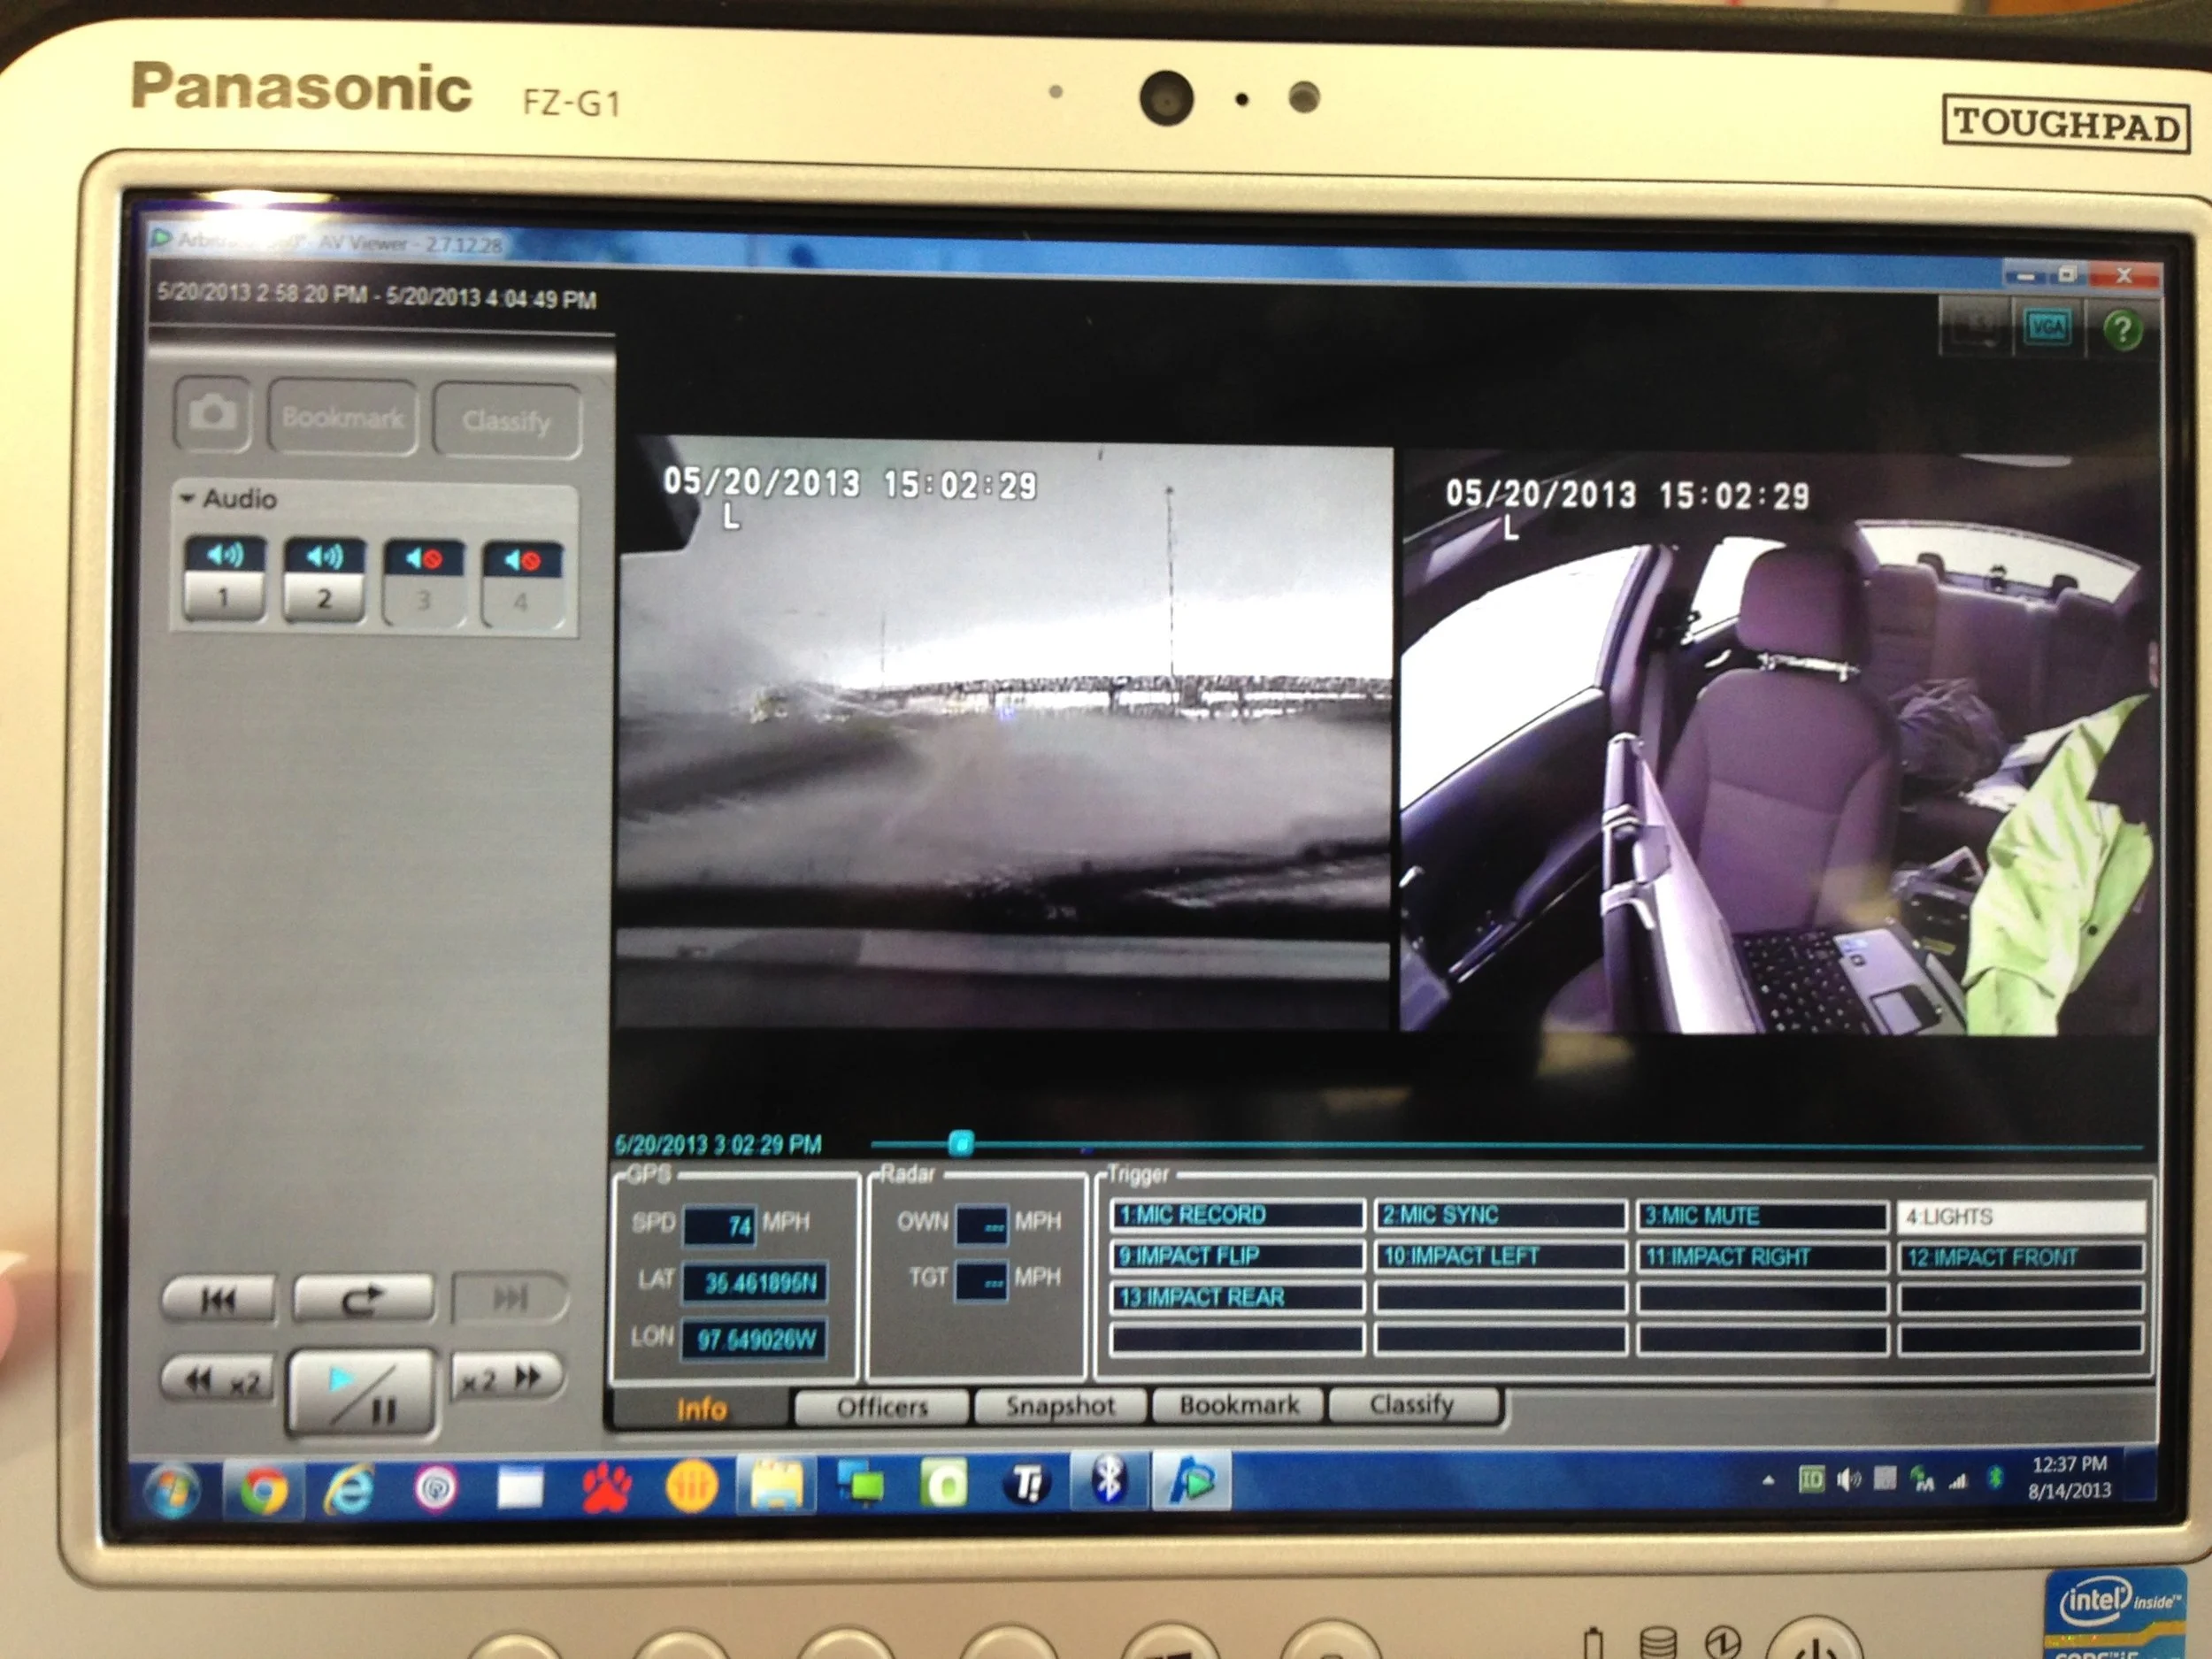This screenshot has width=2212, height=1659.
Task: Click the radar OWN speed field
Action: pos(982,1225)
